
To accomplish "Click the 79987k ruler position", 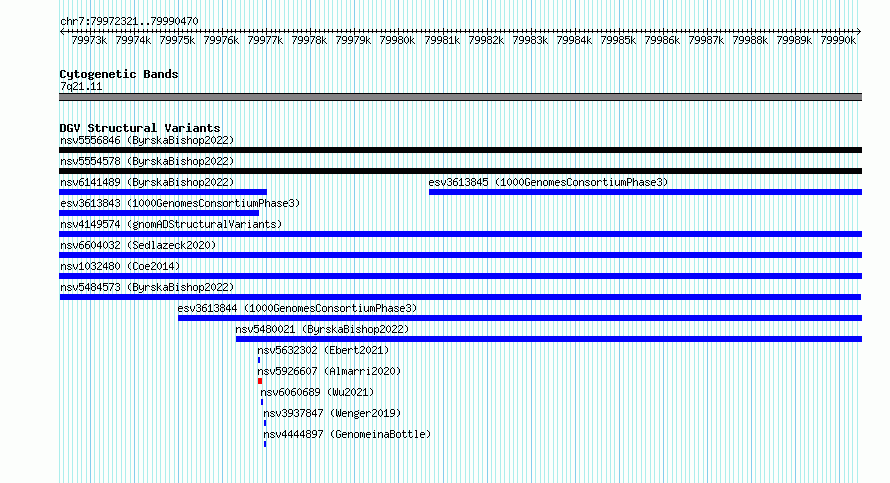I will coord(706,40).
